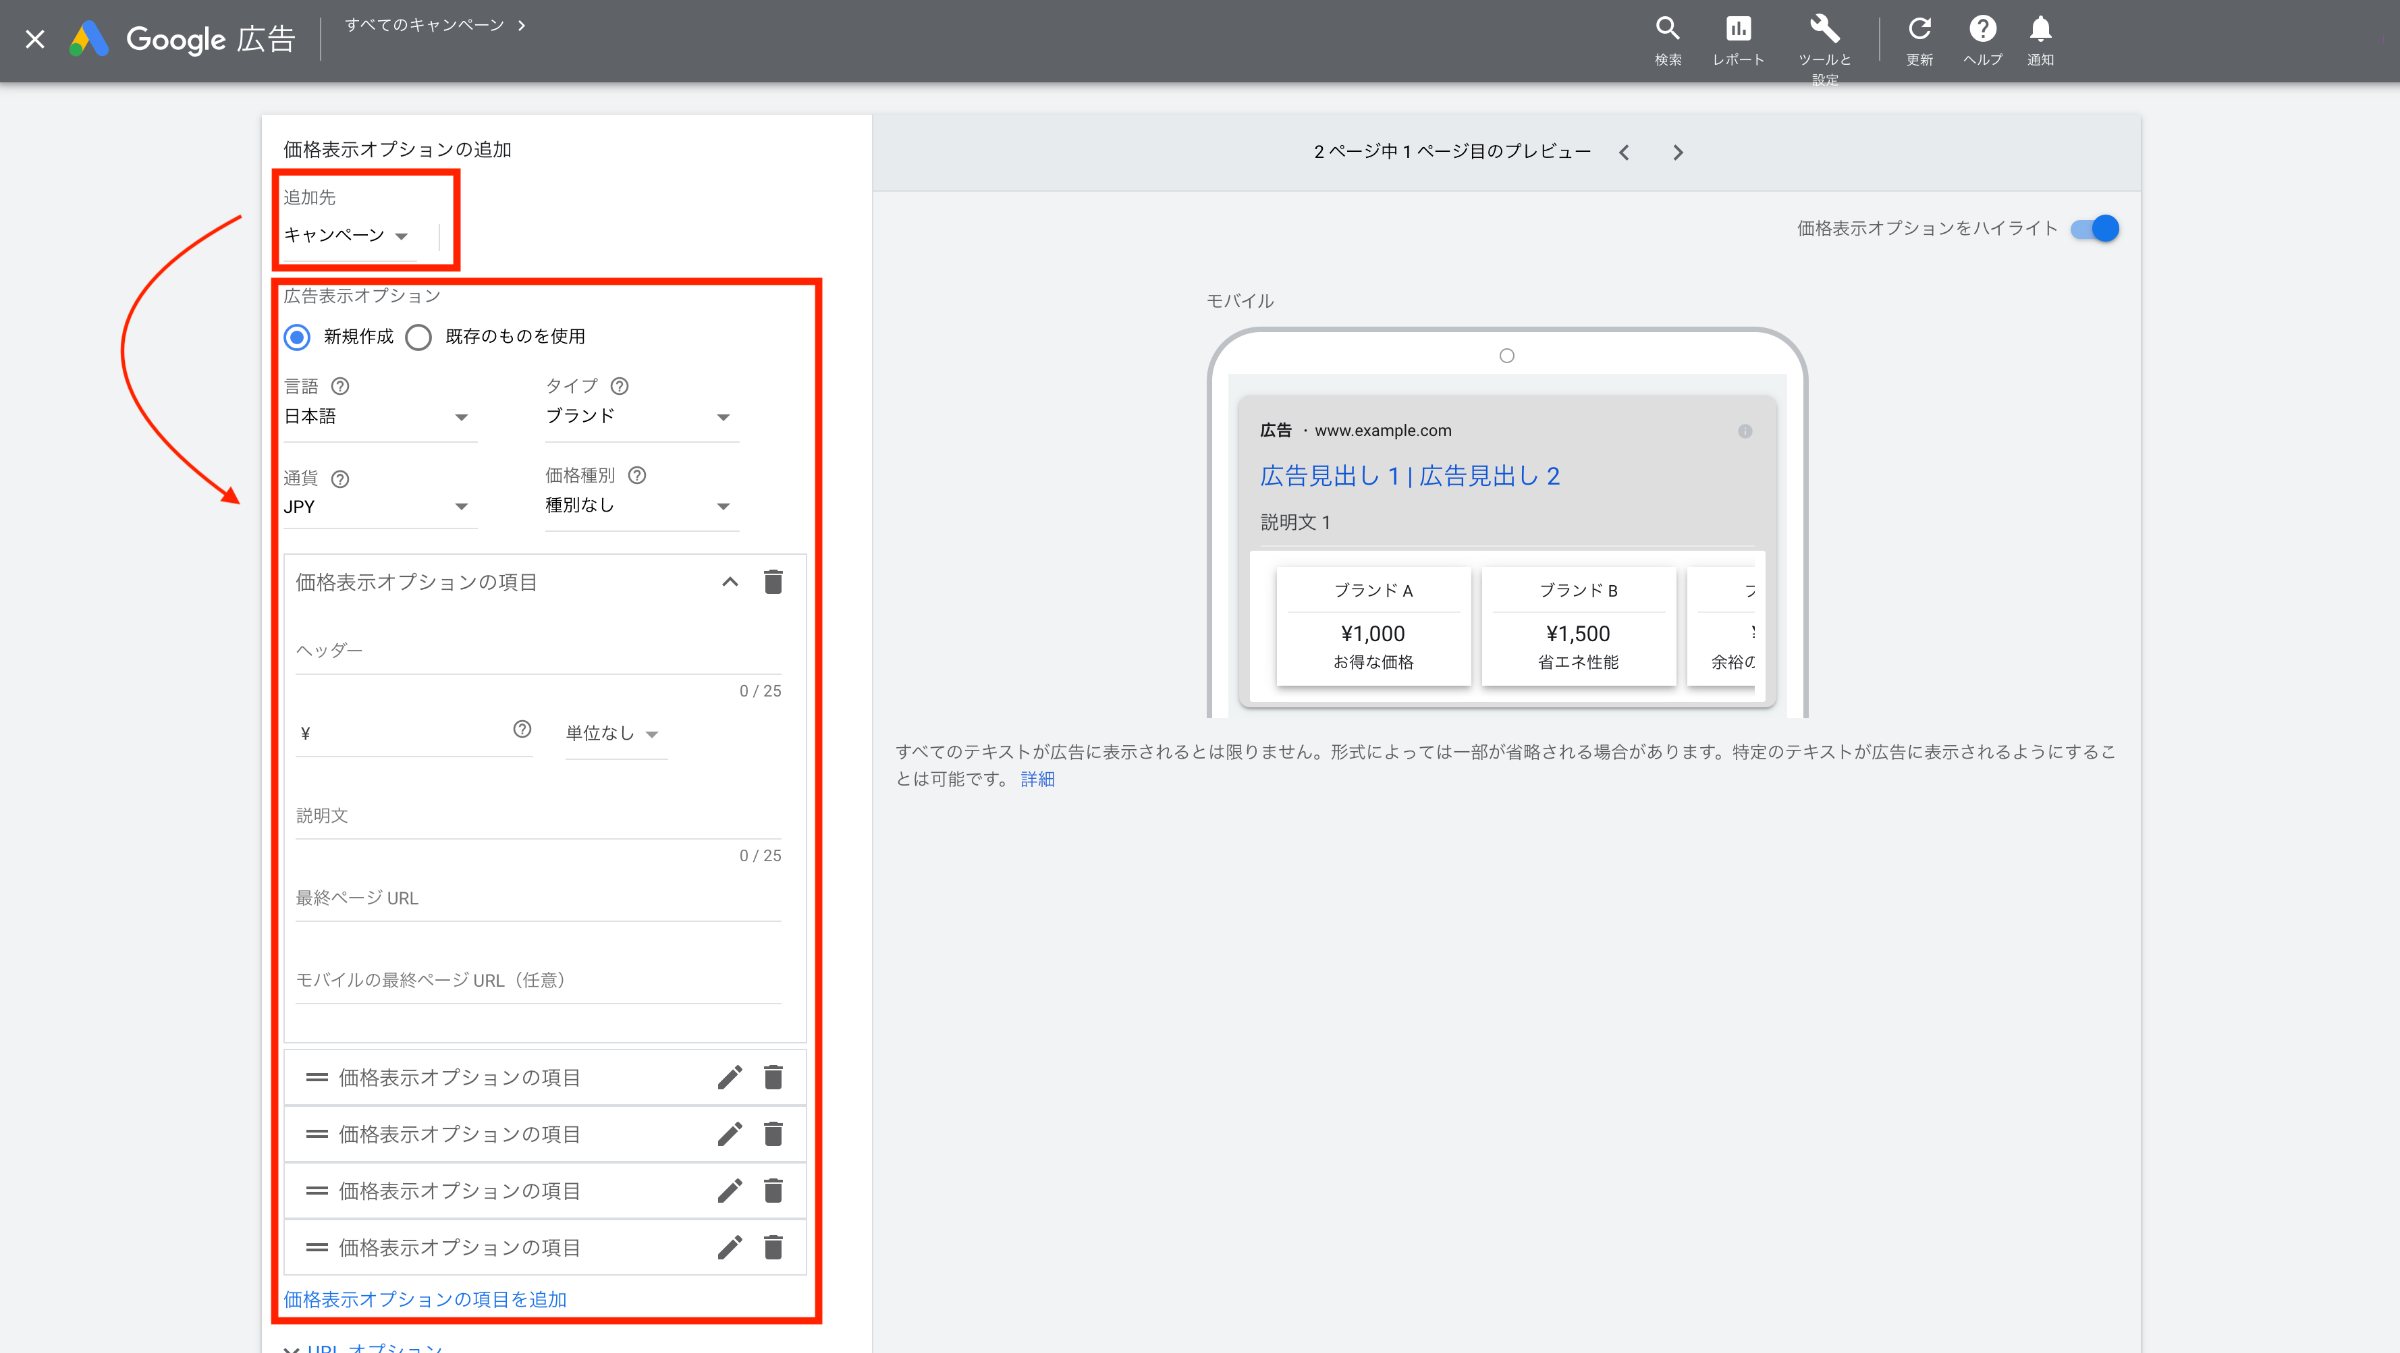Click help icon next to 通貨
Image resolution: width=2400 pixels, height=1353 pixels.
pos(340,479)
